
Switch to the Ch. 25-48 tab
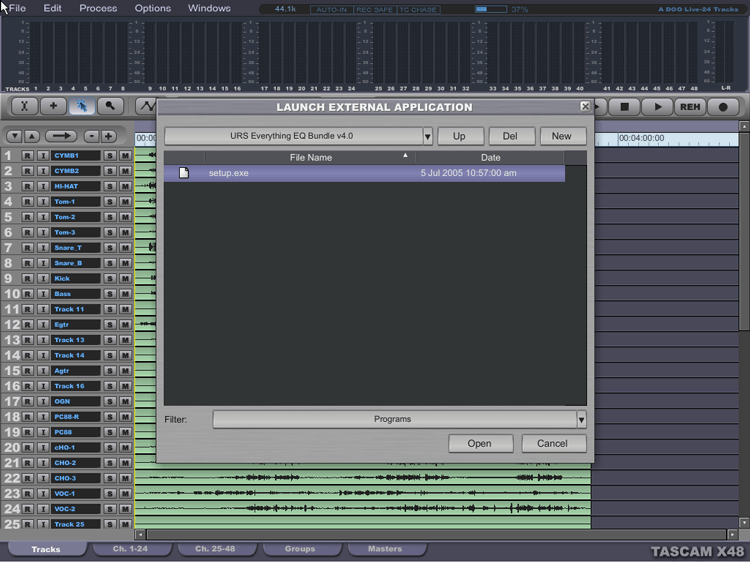click(215, 549)
